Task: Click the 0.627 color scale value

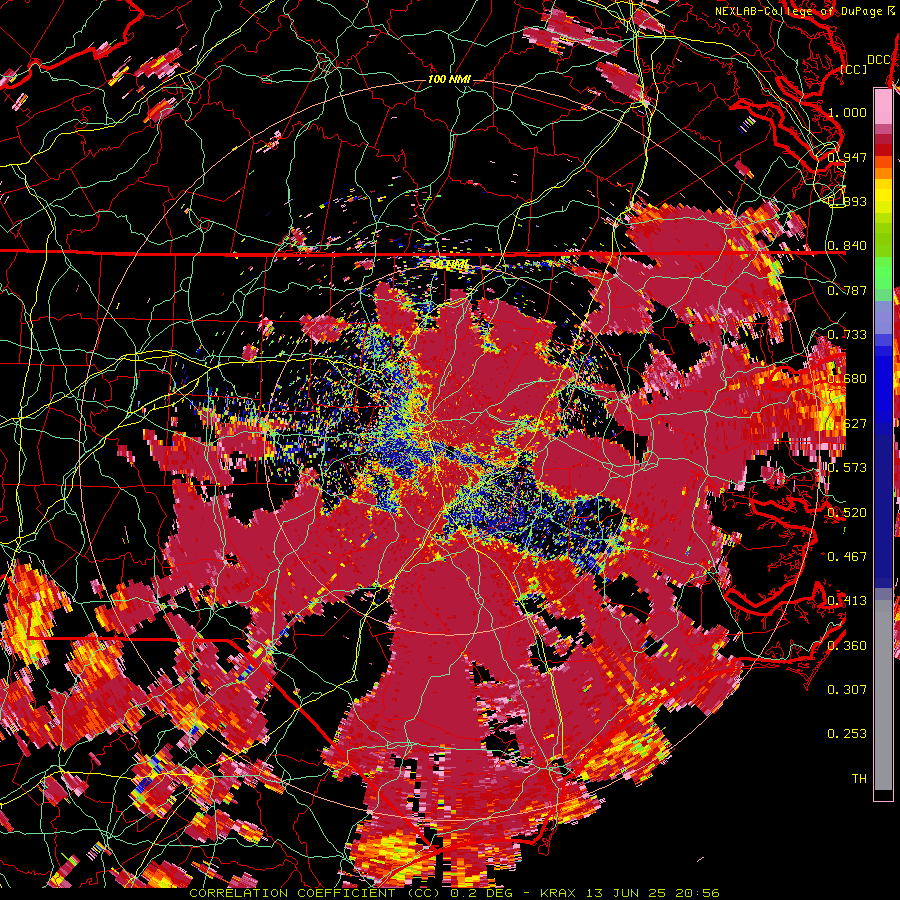Action: point(847,423)
